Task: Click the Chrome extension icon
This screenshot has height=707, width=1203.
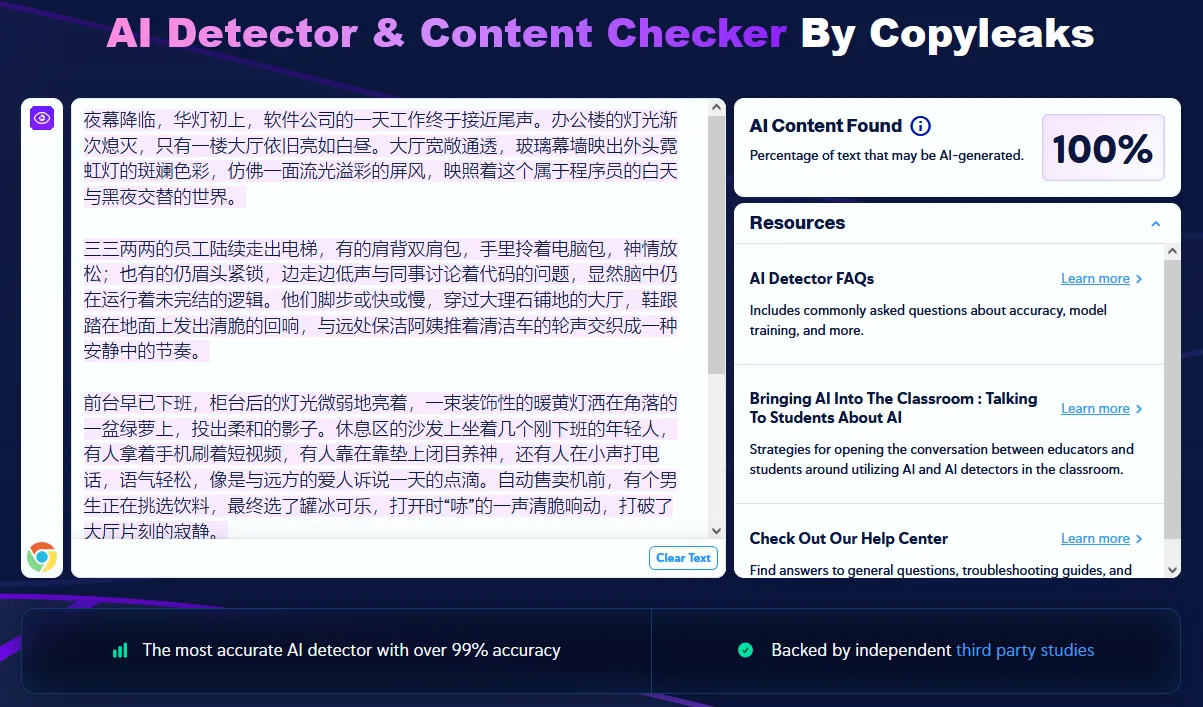Action: 42,557
